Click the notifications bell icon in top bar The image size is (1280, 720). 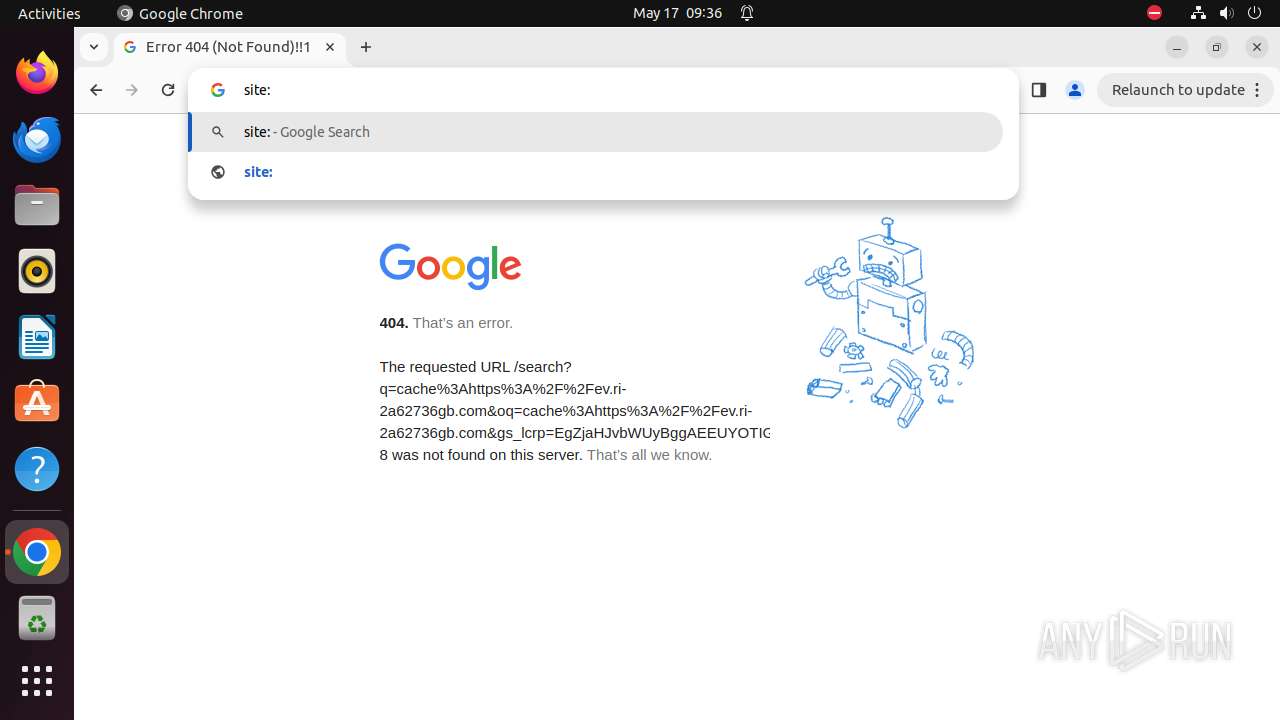point(747,13)
